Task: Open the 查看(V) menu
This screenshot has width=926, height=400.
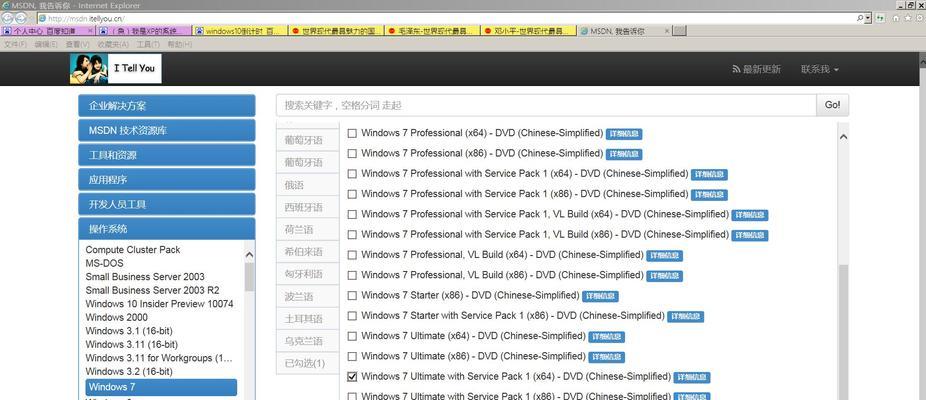Action: point(77,44)
